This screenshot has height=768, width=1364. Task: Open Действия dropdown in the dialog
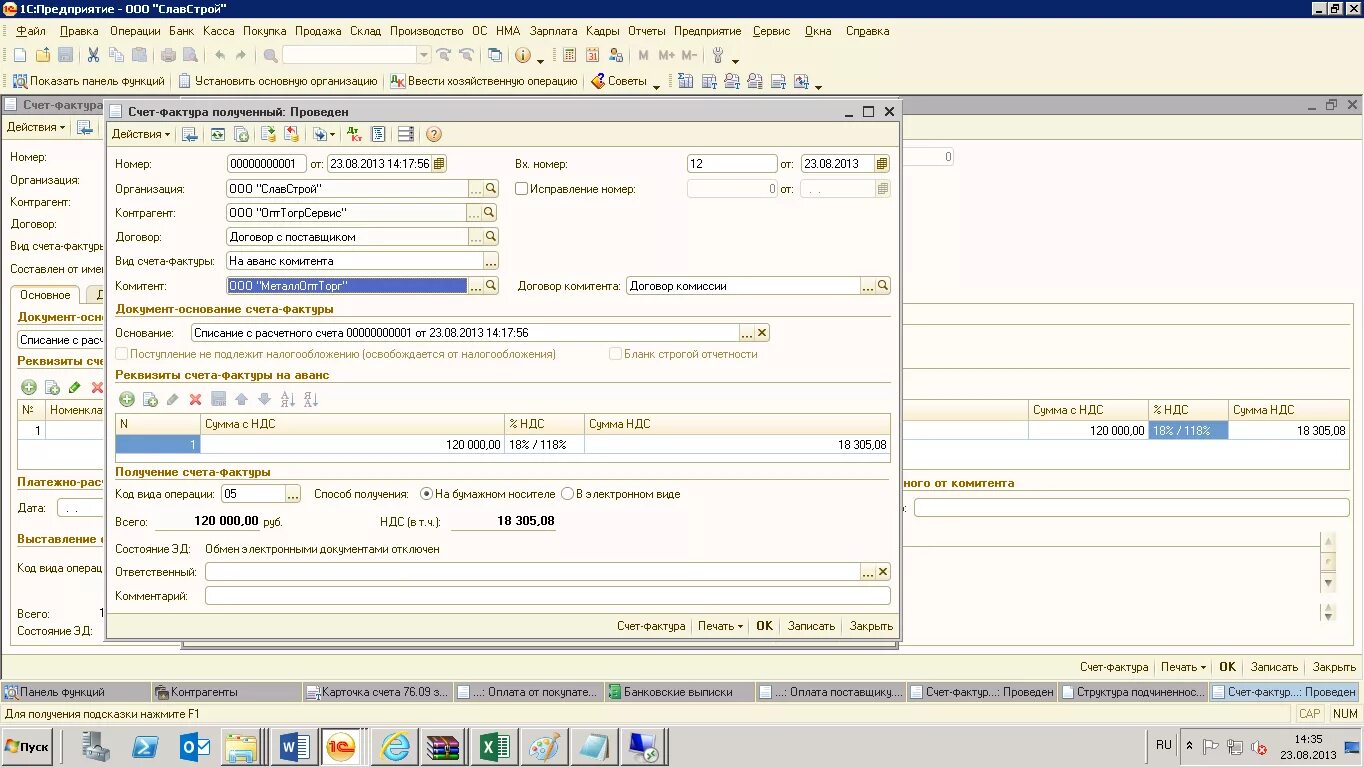point(141,134)
